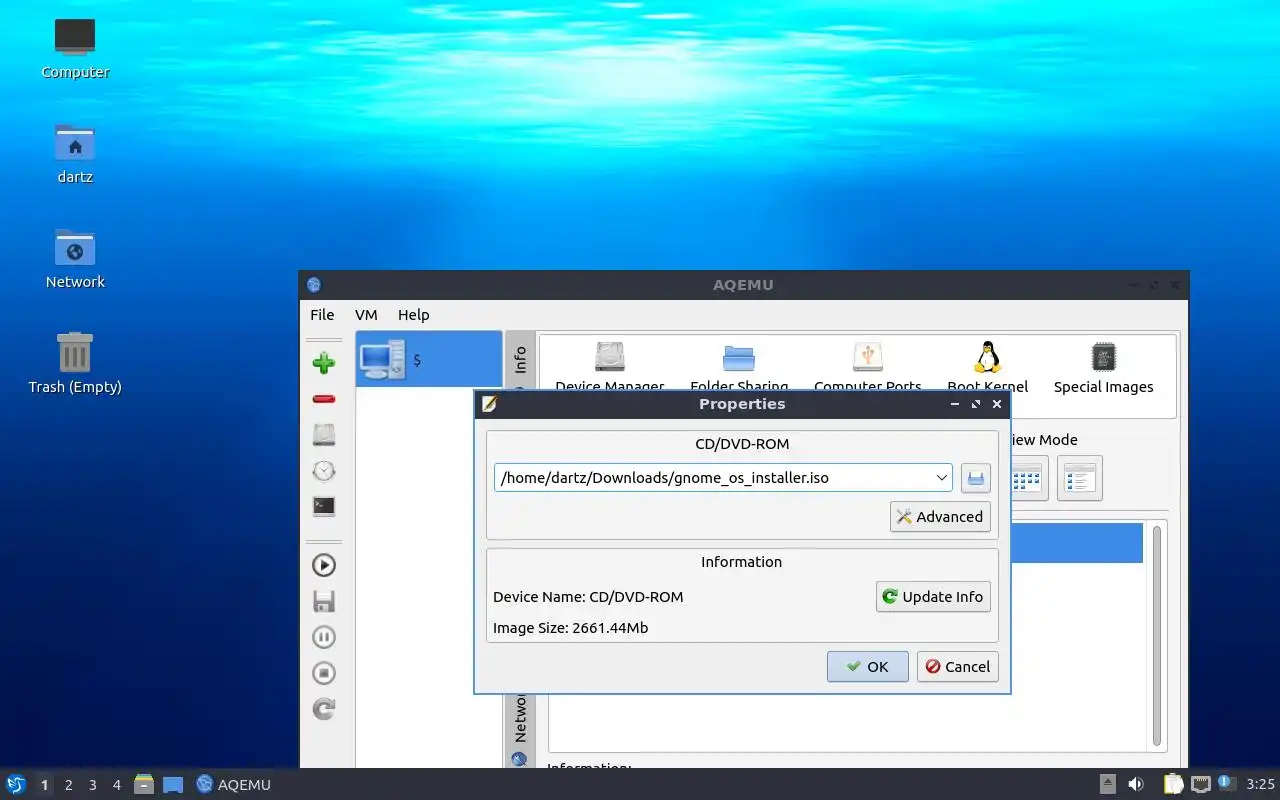Switch to workspace 3

point(92,785)
